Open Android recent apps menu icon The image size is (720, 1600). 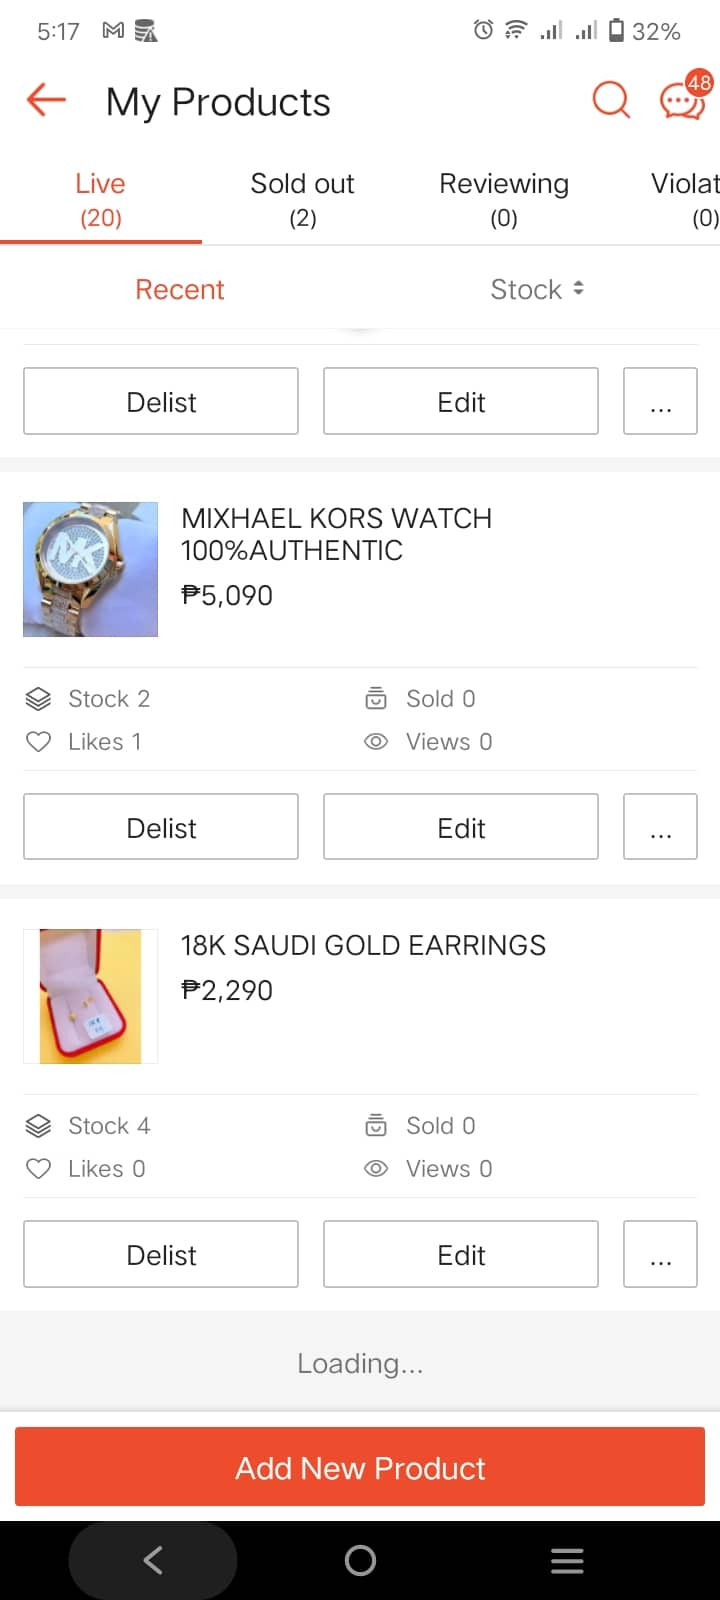[x=567, y=1560]
